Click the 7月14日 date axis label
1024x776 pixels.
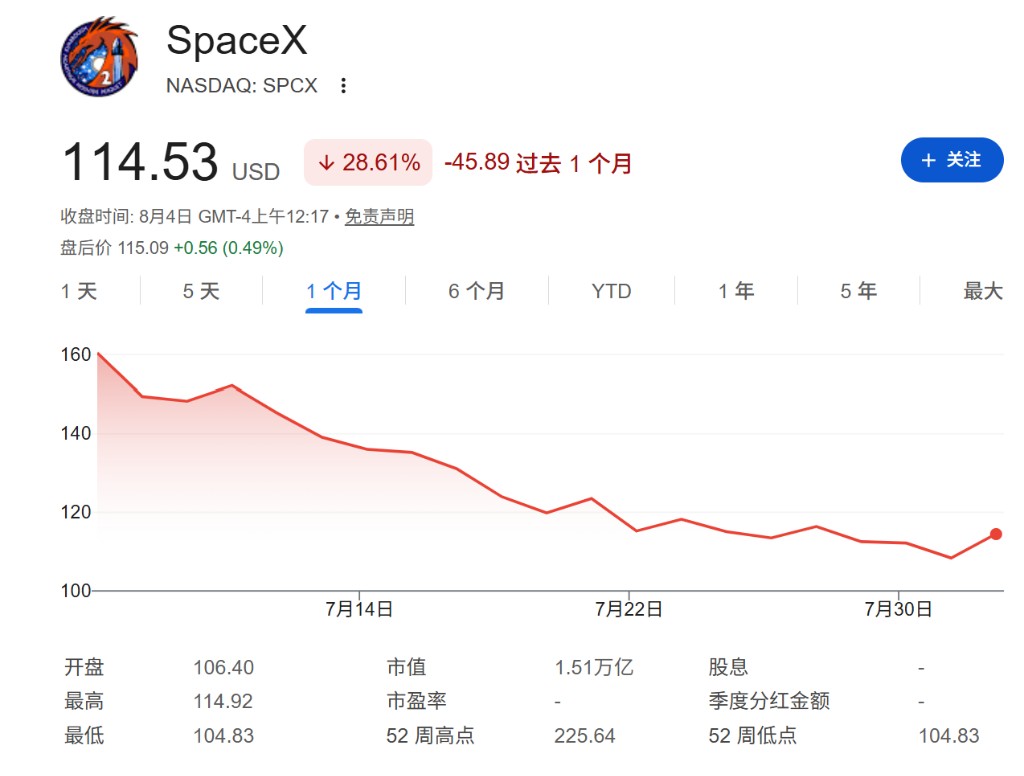(359, 609)
